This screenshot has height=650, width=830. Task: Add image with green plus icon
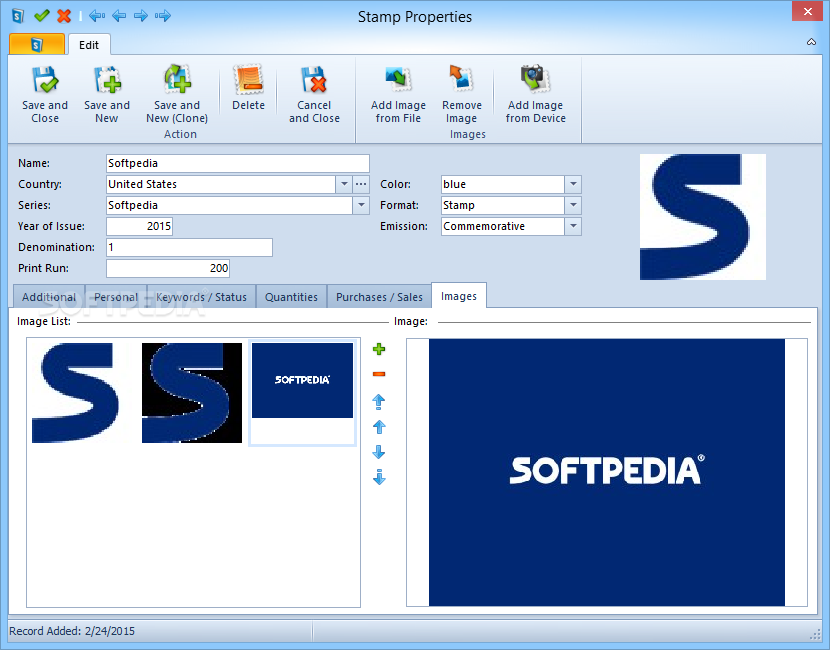[379, 349]
